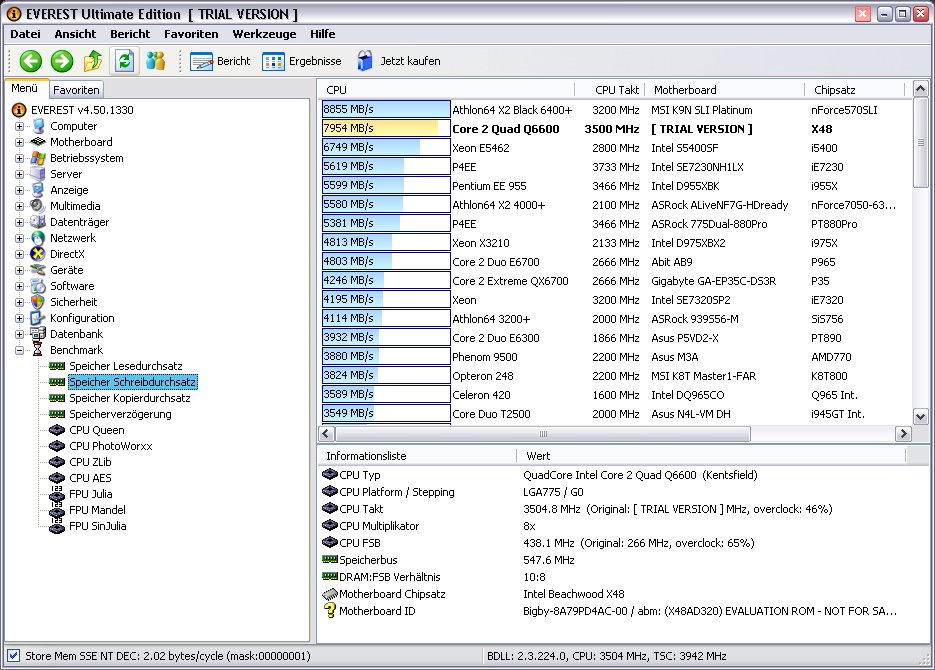Expand the Datenträger tree node
Screen dimensions: 935x670
(20, 222)
